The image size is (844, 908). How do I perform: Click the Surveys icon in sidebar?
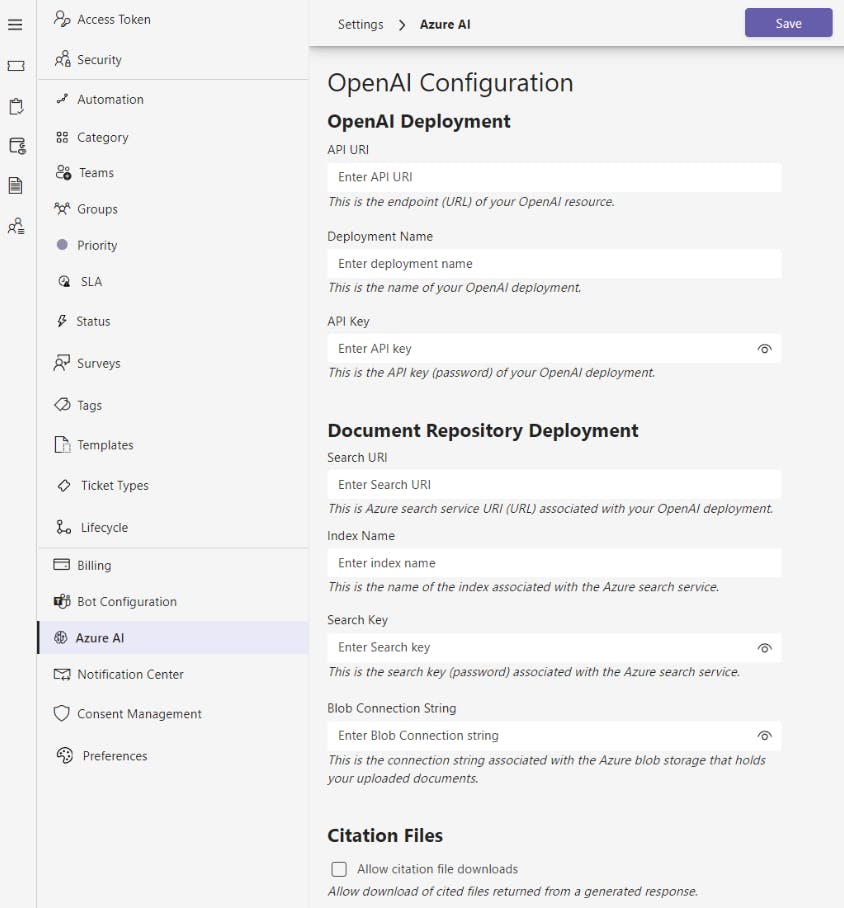tap(61, 363)
